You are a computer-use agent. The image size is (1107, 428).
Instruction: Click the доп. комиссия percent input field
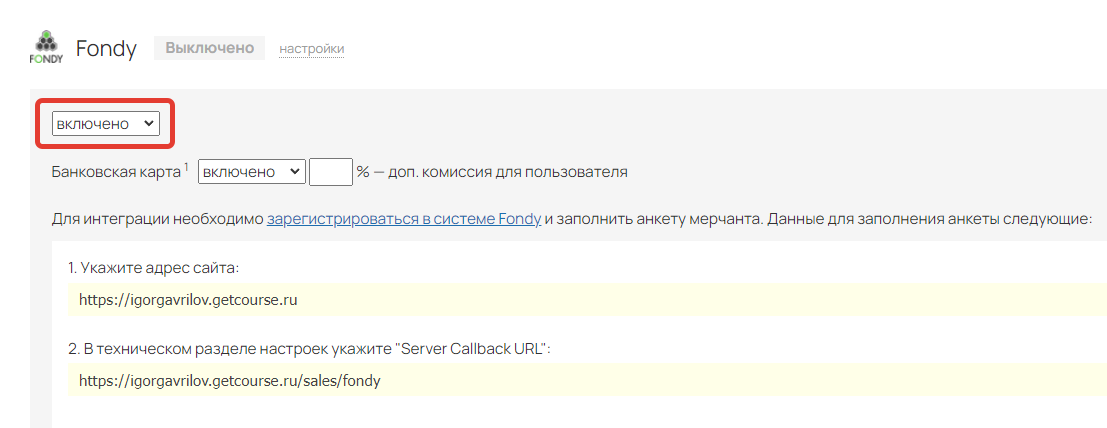tap(331, 172)
